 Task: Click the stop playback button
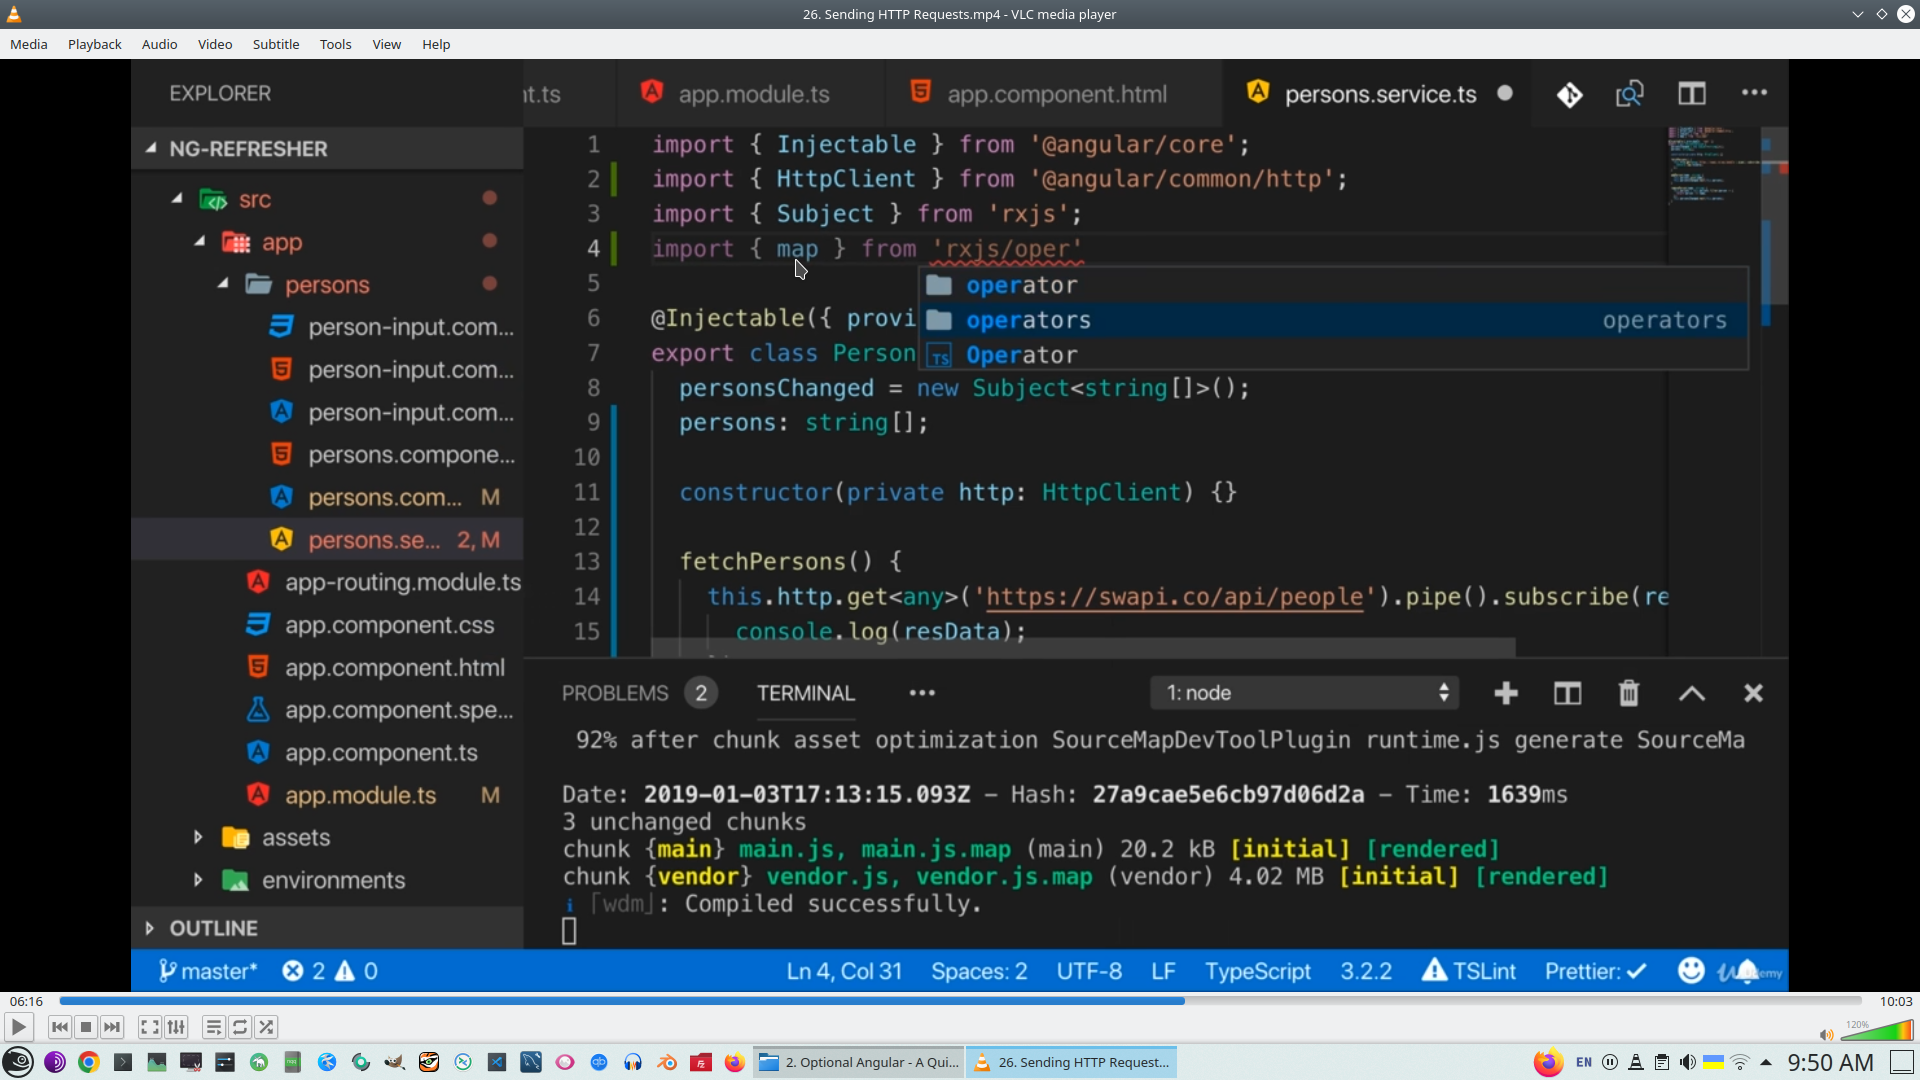[86, 1027]
